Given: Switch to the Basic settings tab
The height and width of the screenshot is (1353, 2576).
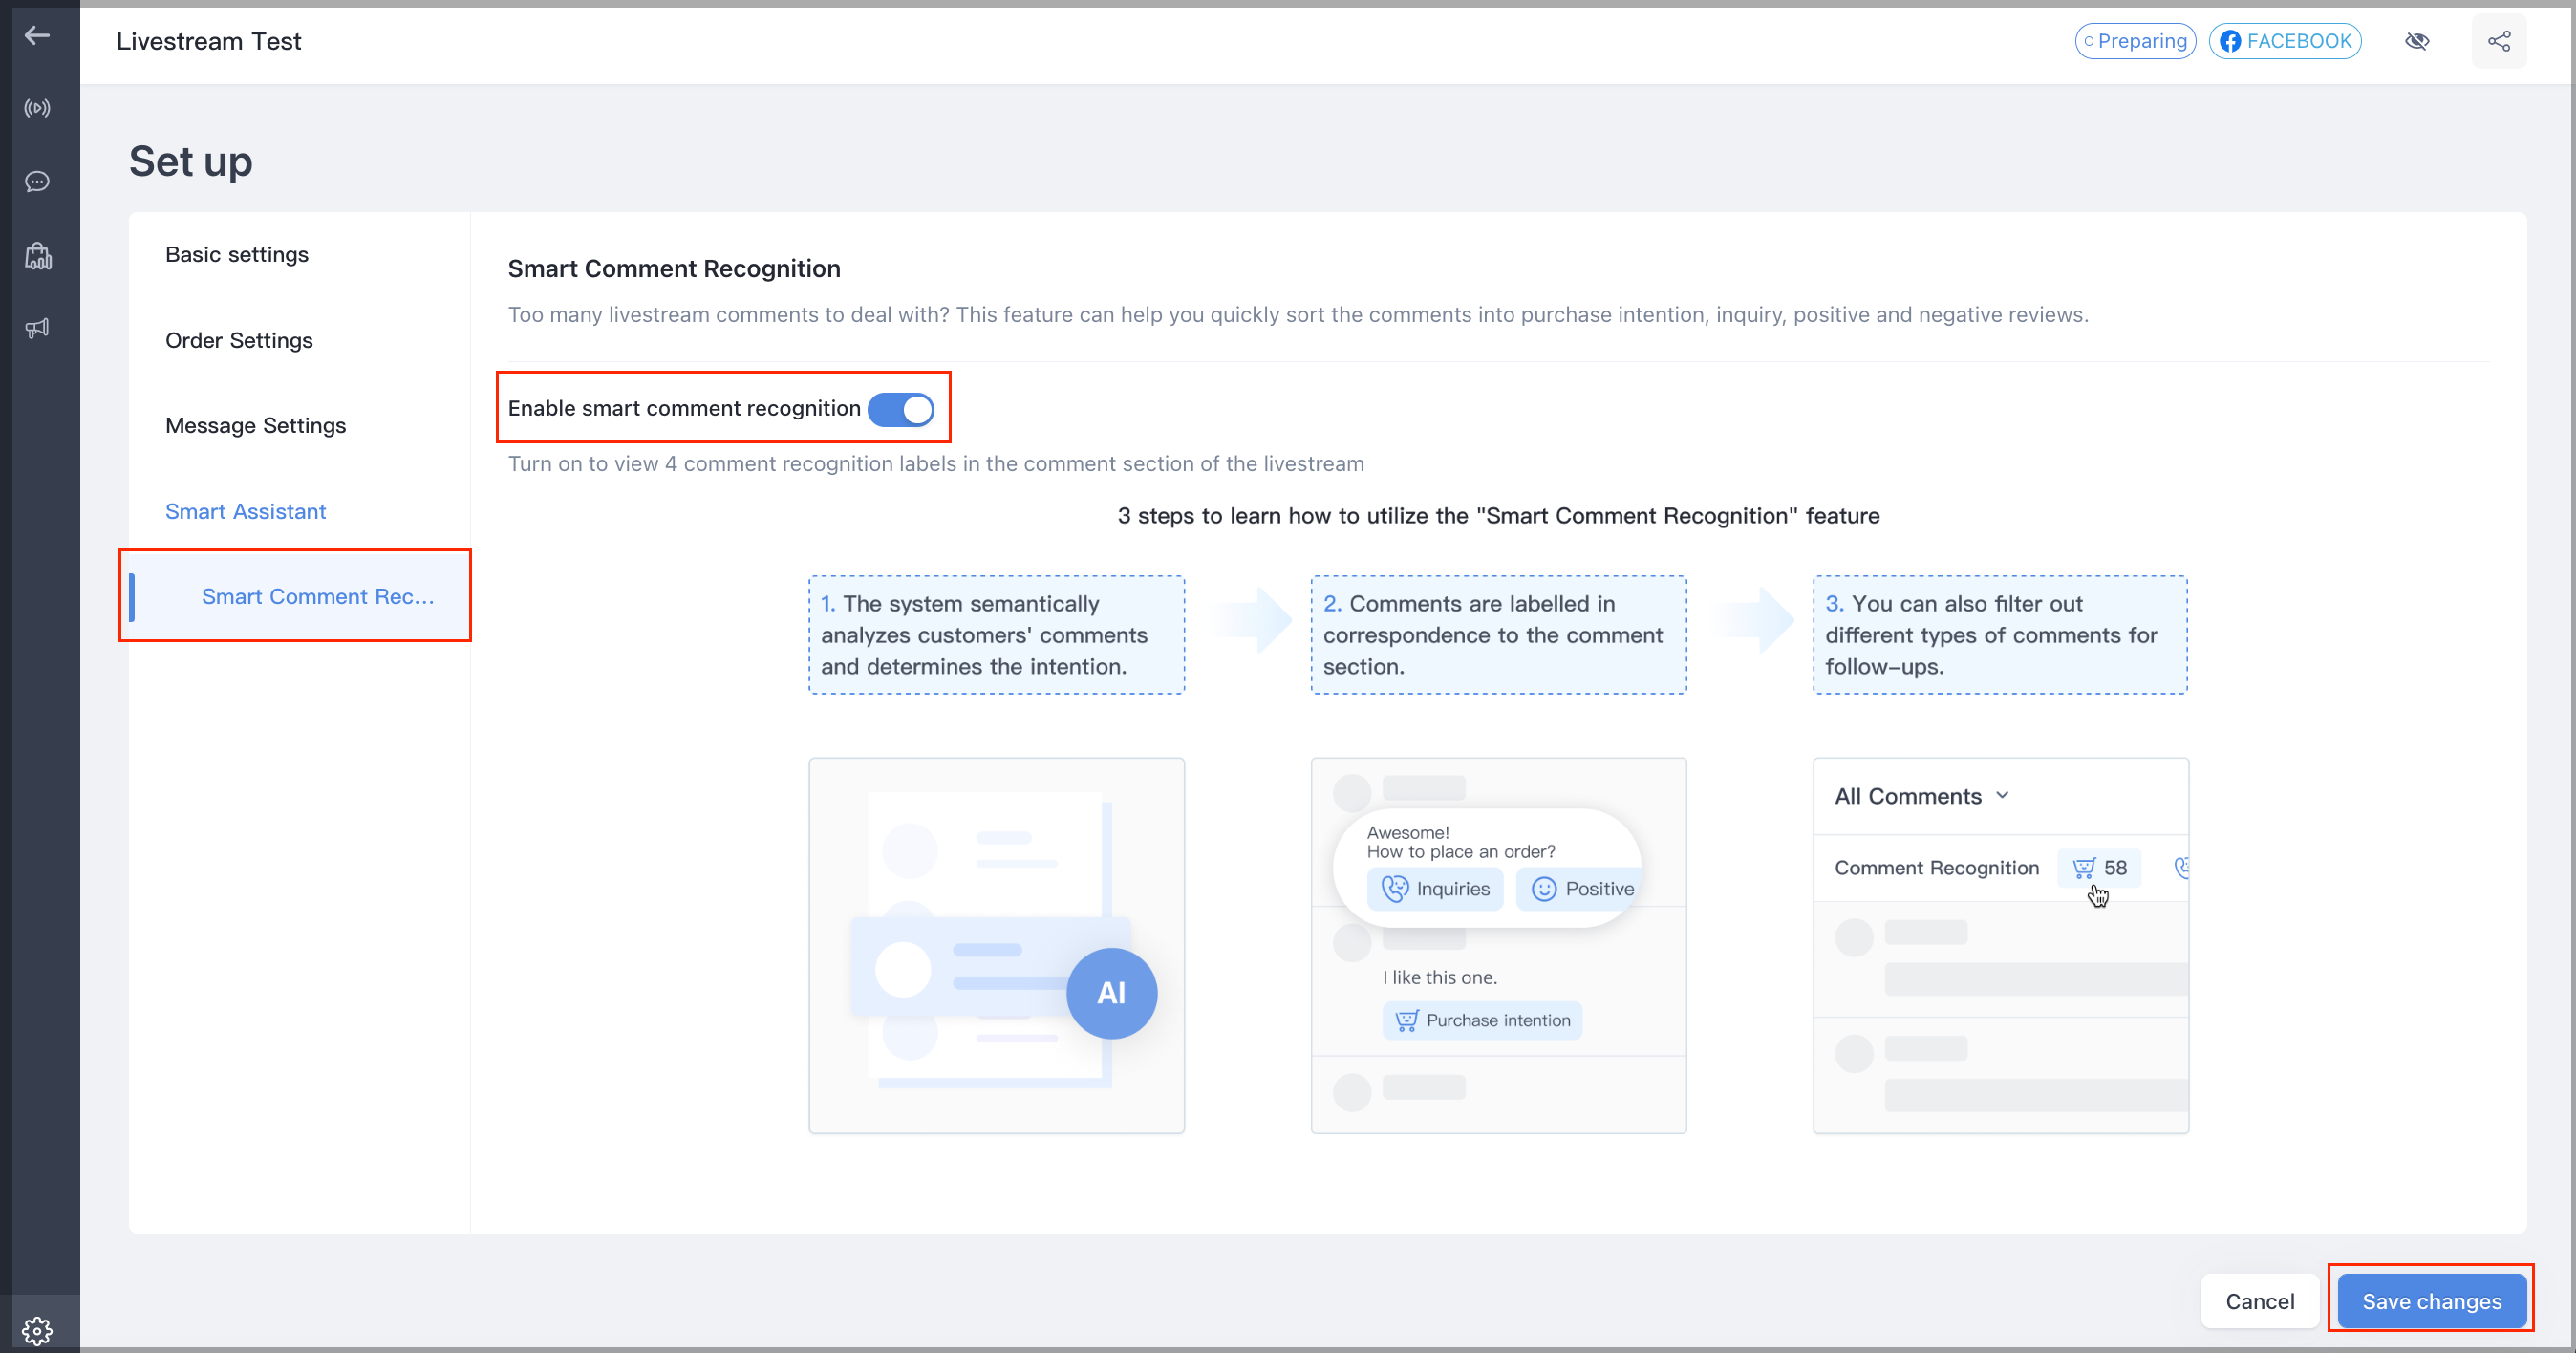Looking at the screenshot, I should [236, 254].
